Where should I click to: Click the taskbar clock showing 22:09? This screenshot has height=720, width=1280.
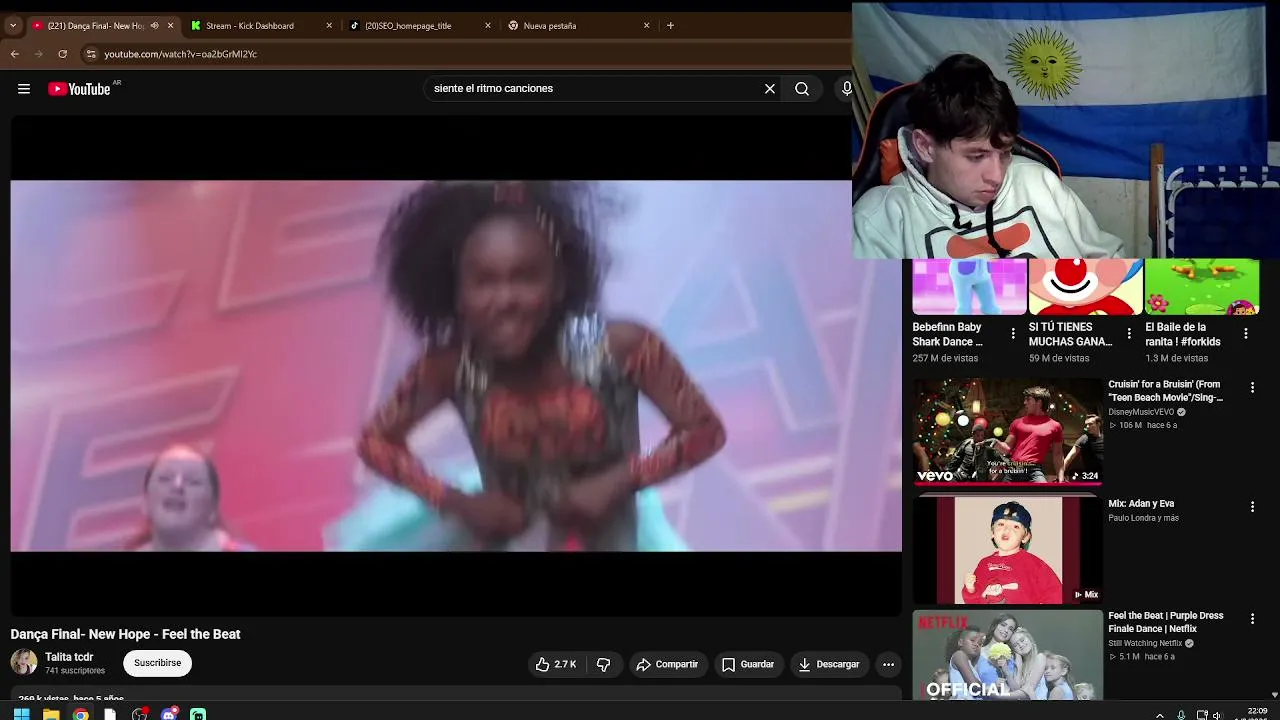[1257, 713]
